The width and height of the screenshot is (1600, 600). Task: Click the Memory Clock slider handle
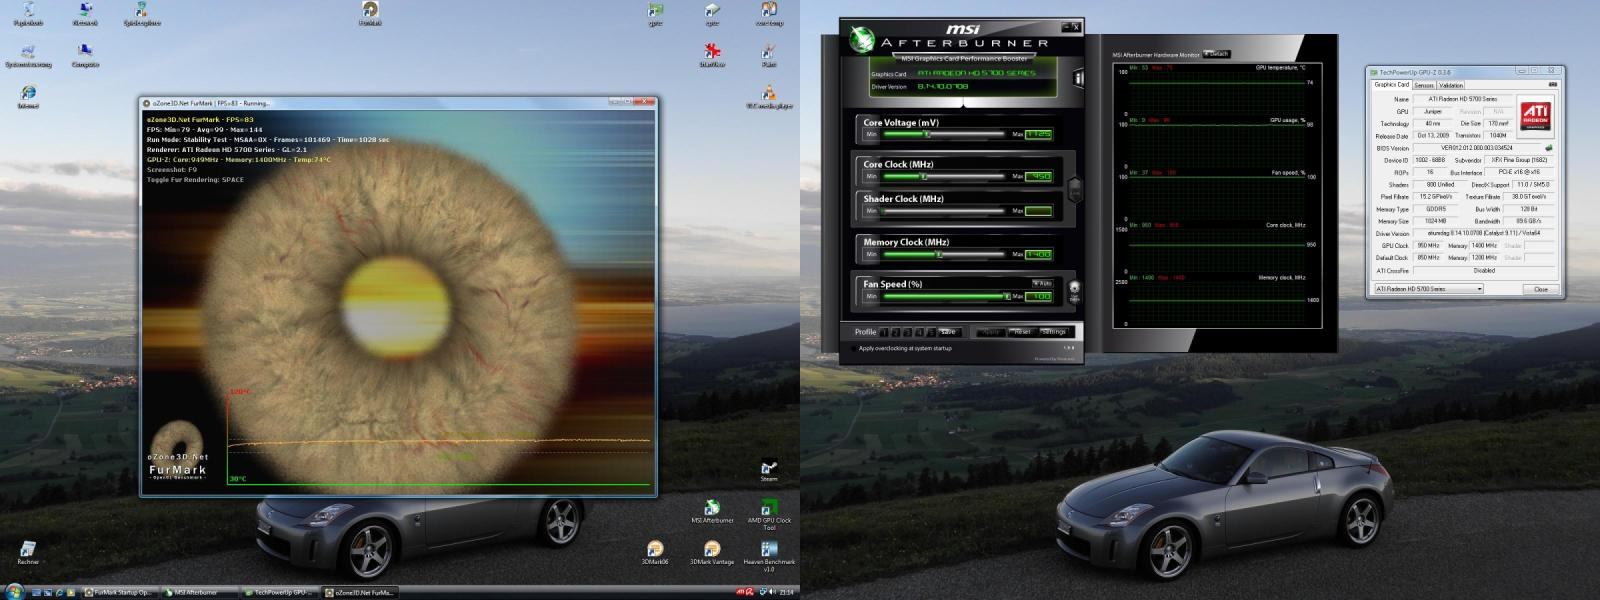[x=938, y=254]
